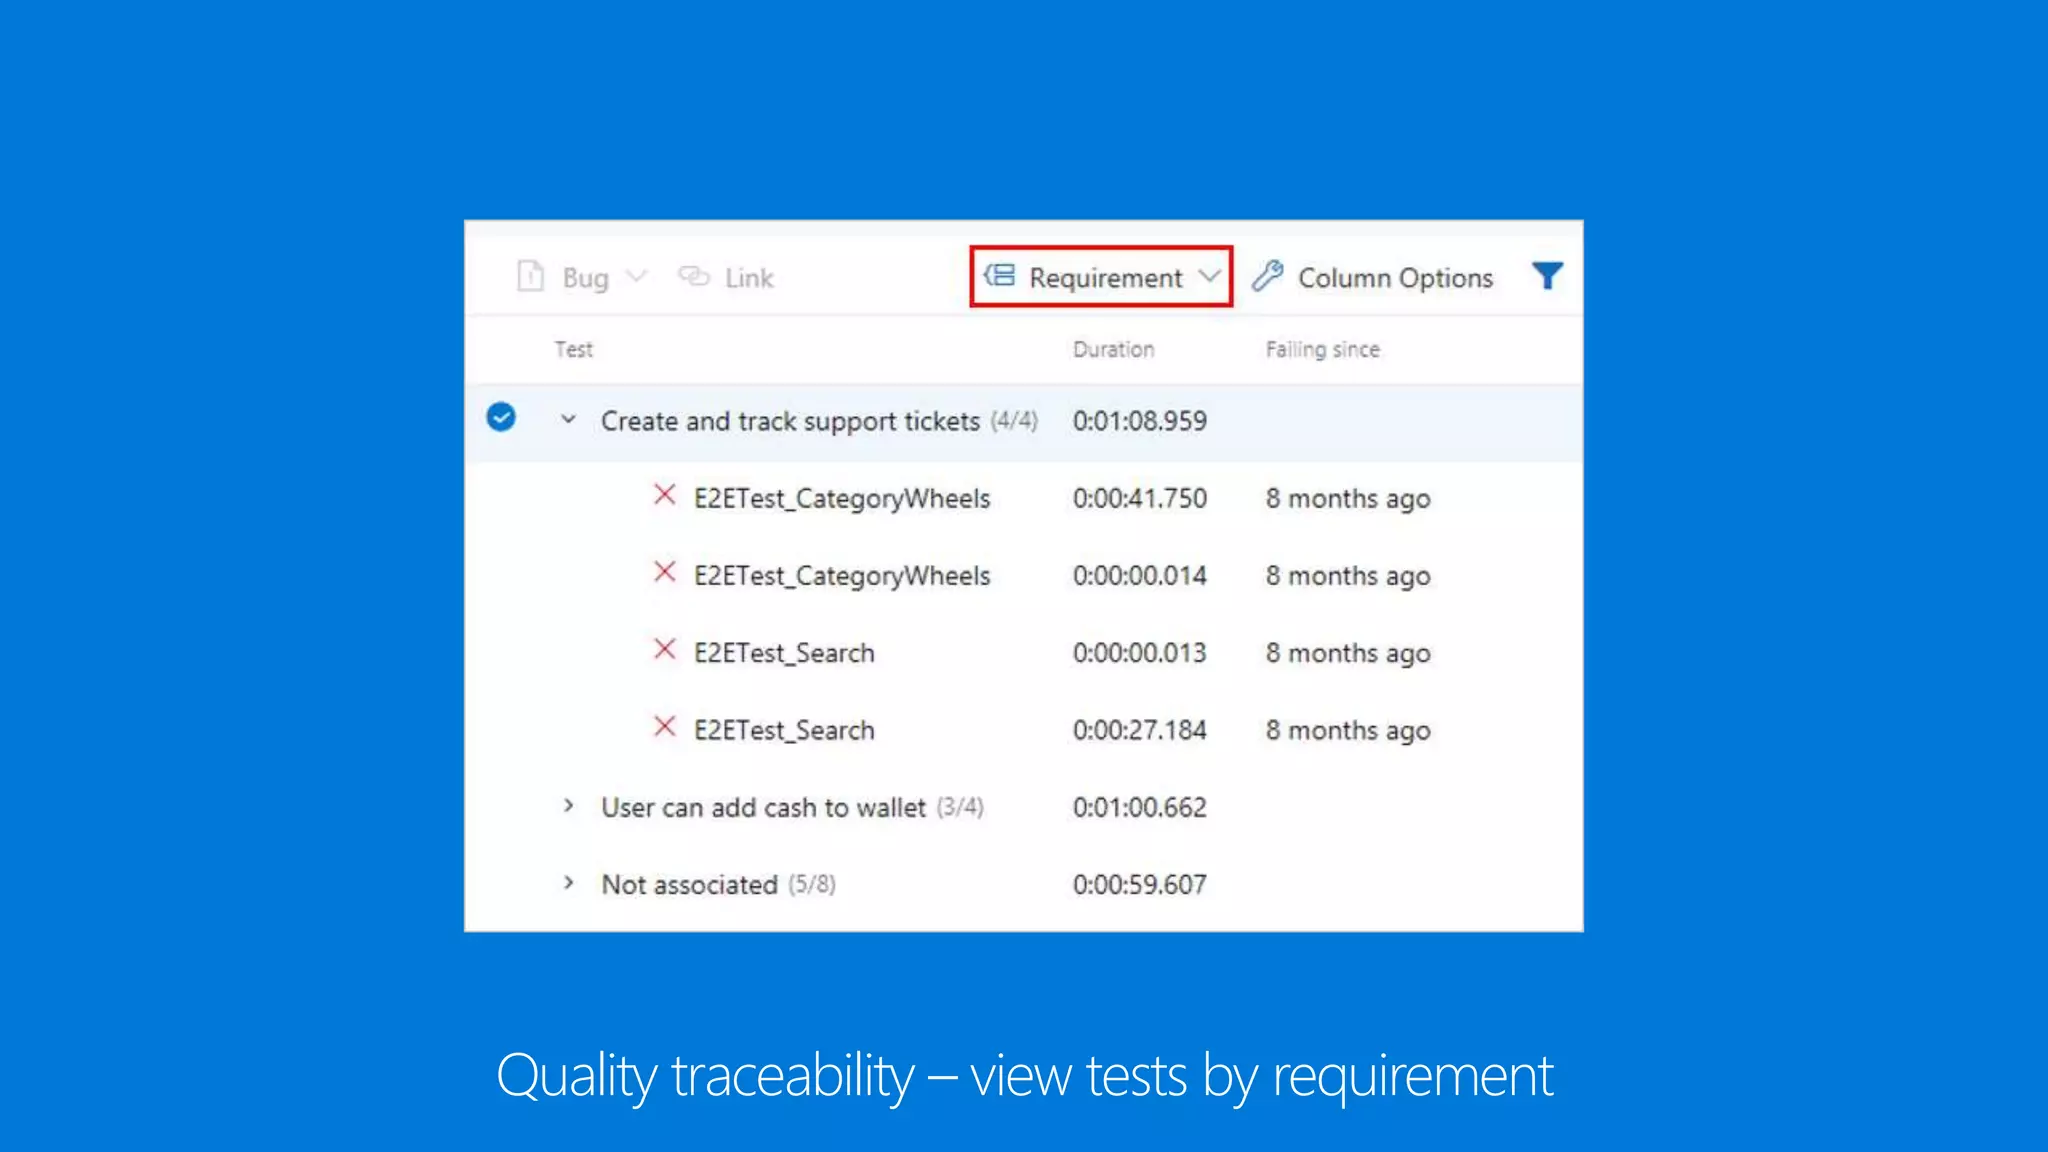Click the filter funnel icon
The image size is (2048, 1152).
1547,276
